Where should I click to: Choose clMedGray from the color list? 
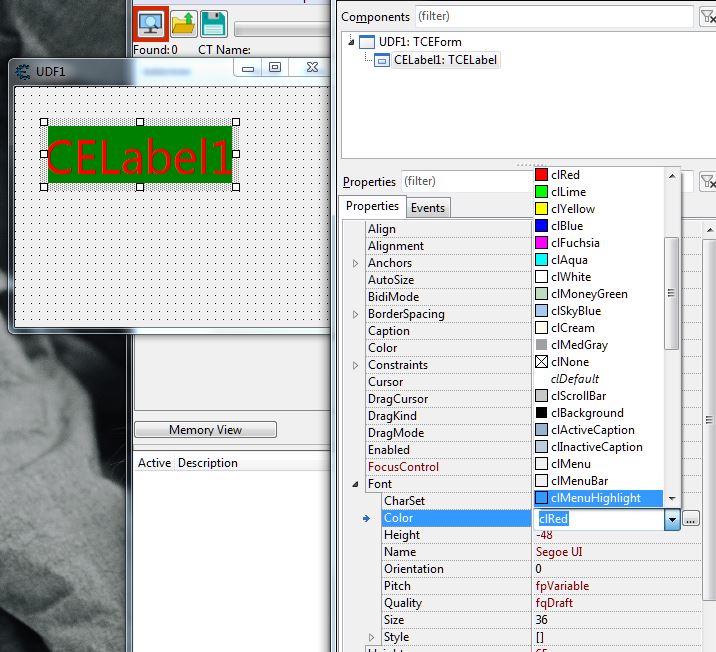tap(598, 345)
